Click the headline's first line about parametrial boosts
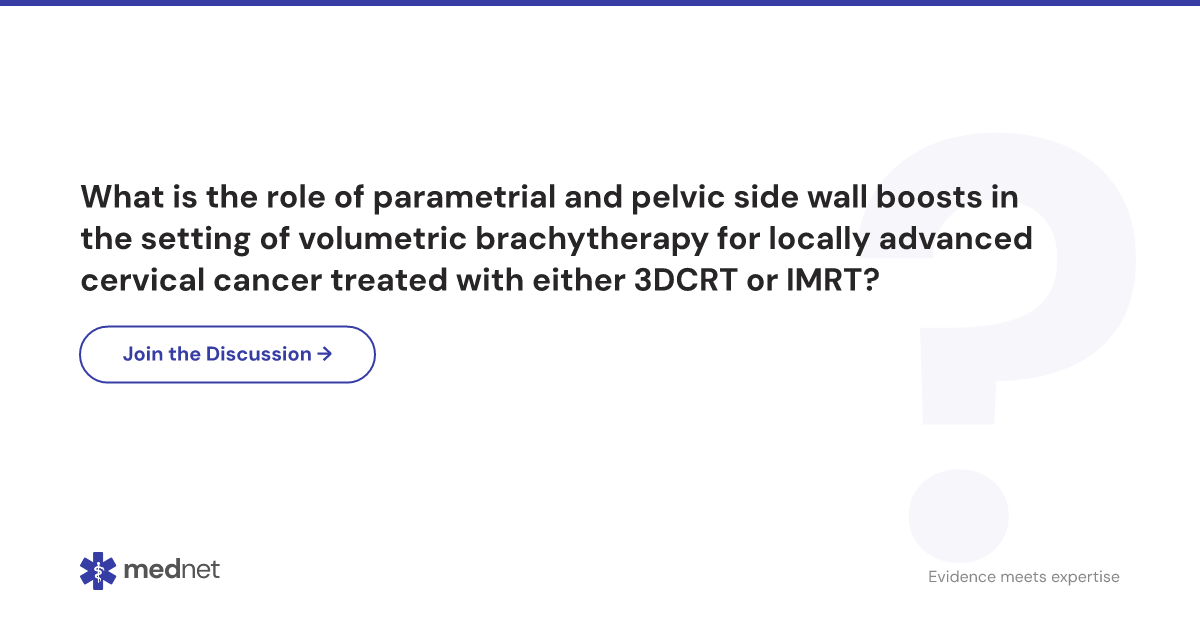1200x630 pixels. [x=550, y=197]
